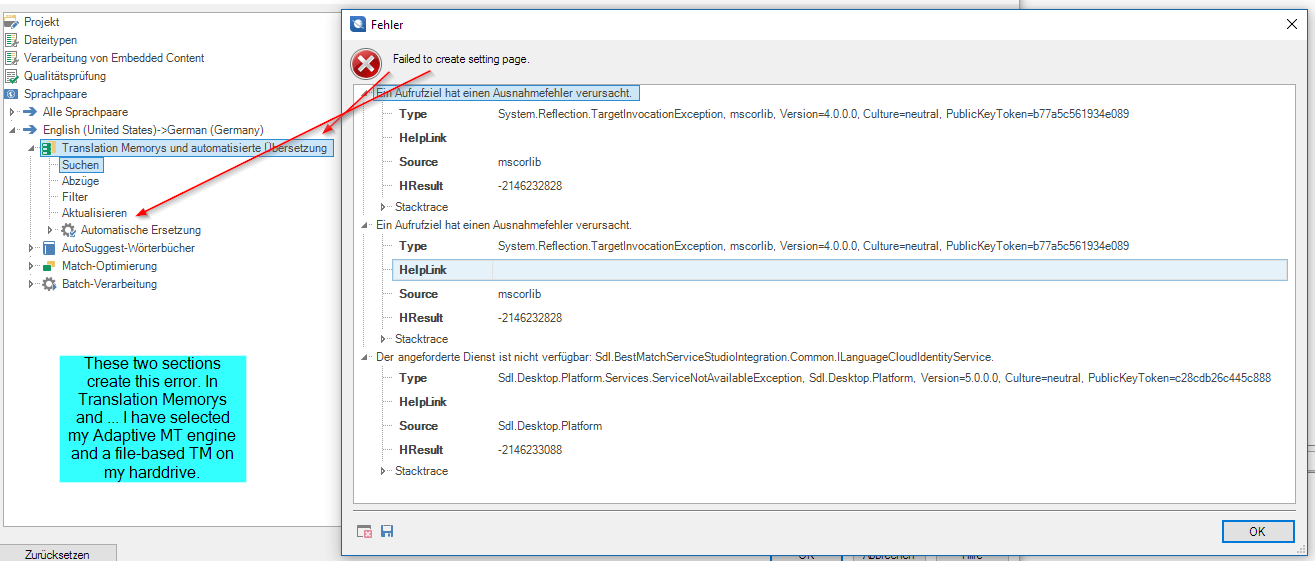
Task: Click the first Source value mscorlib
Action: pyautogui.click(x=518, y=162)
